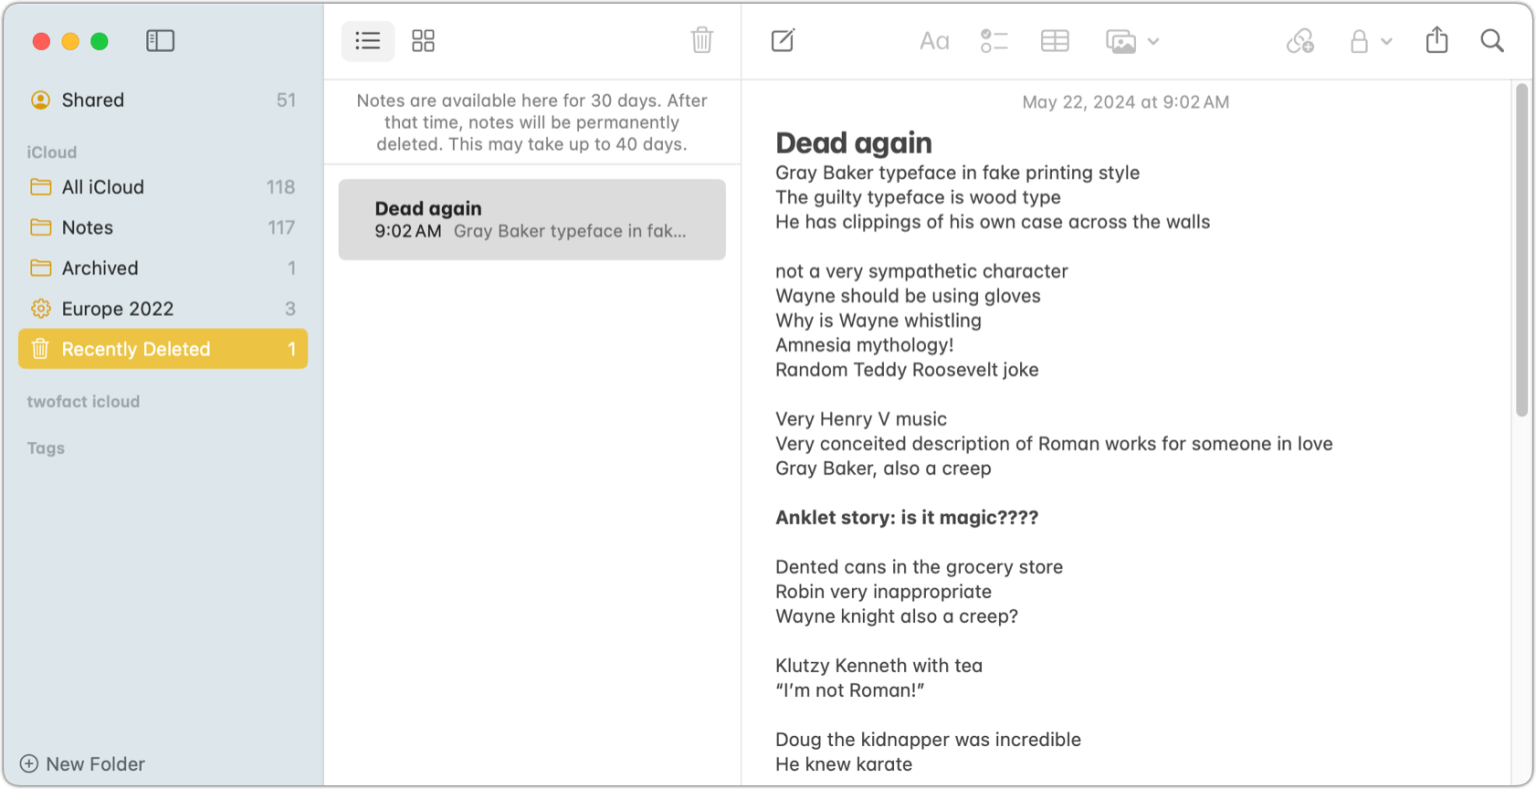Open the Shared notes section
The image size is (1536, 789).
tap(93, 99)
